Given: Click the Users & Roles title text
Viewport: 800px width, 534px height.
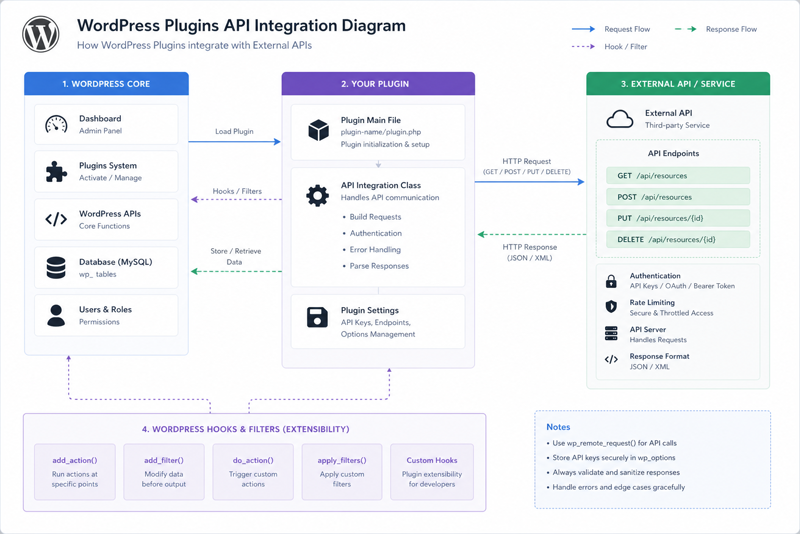Looking at the screenshot, I should tap(105, 309).
